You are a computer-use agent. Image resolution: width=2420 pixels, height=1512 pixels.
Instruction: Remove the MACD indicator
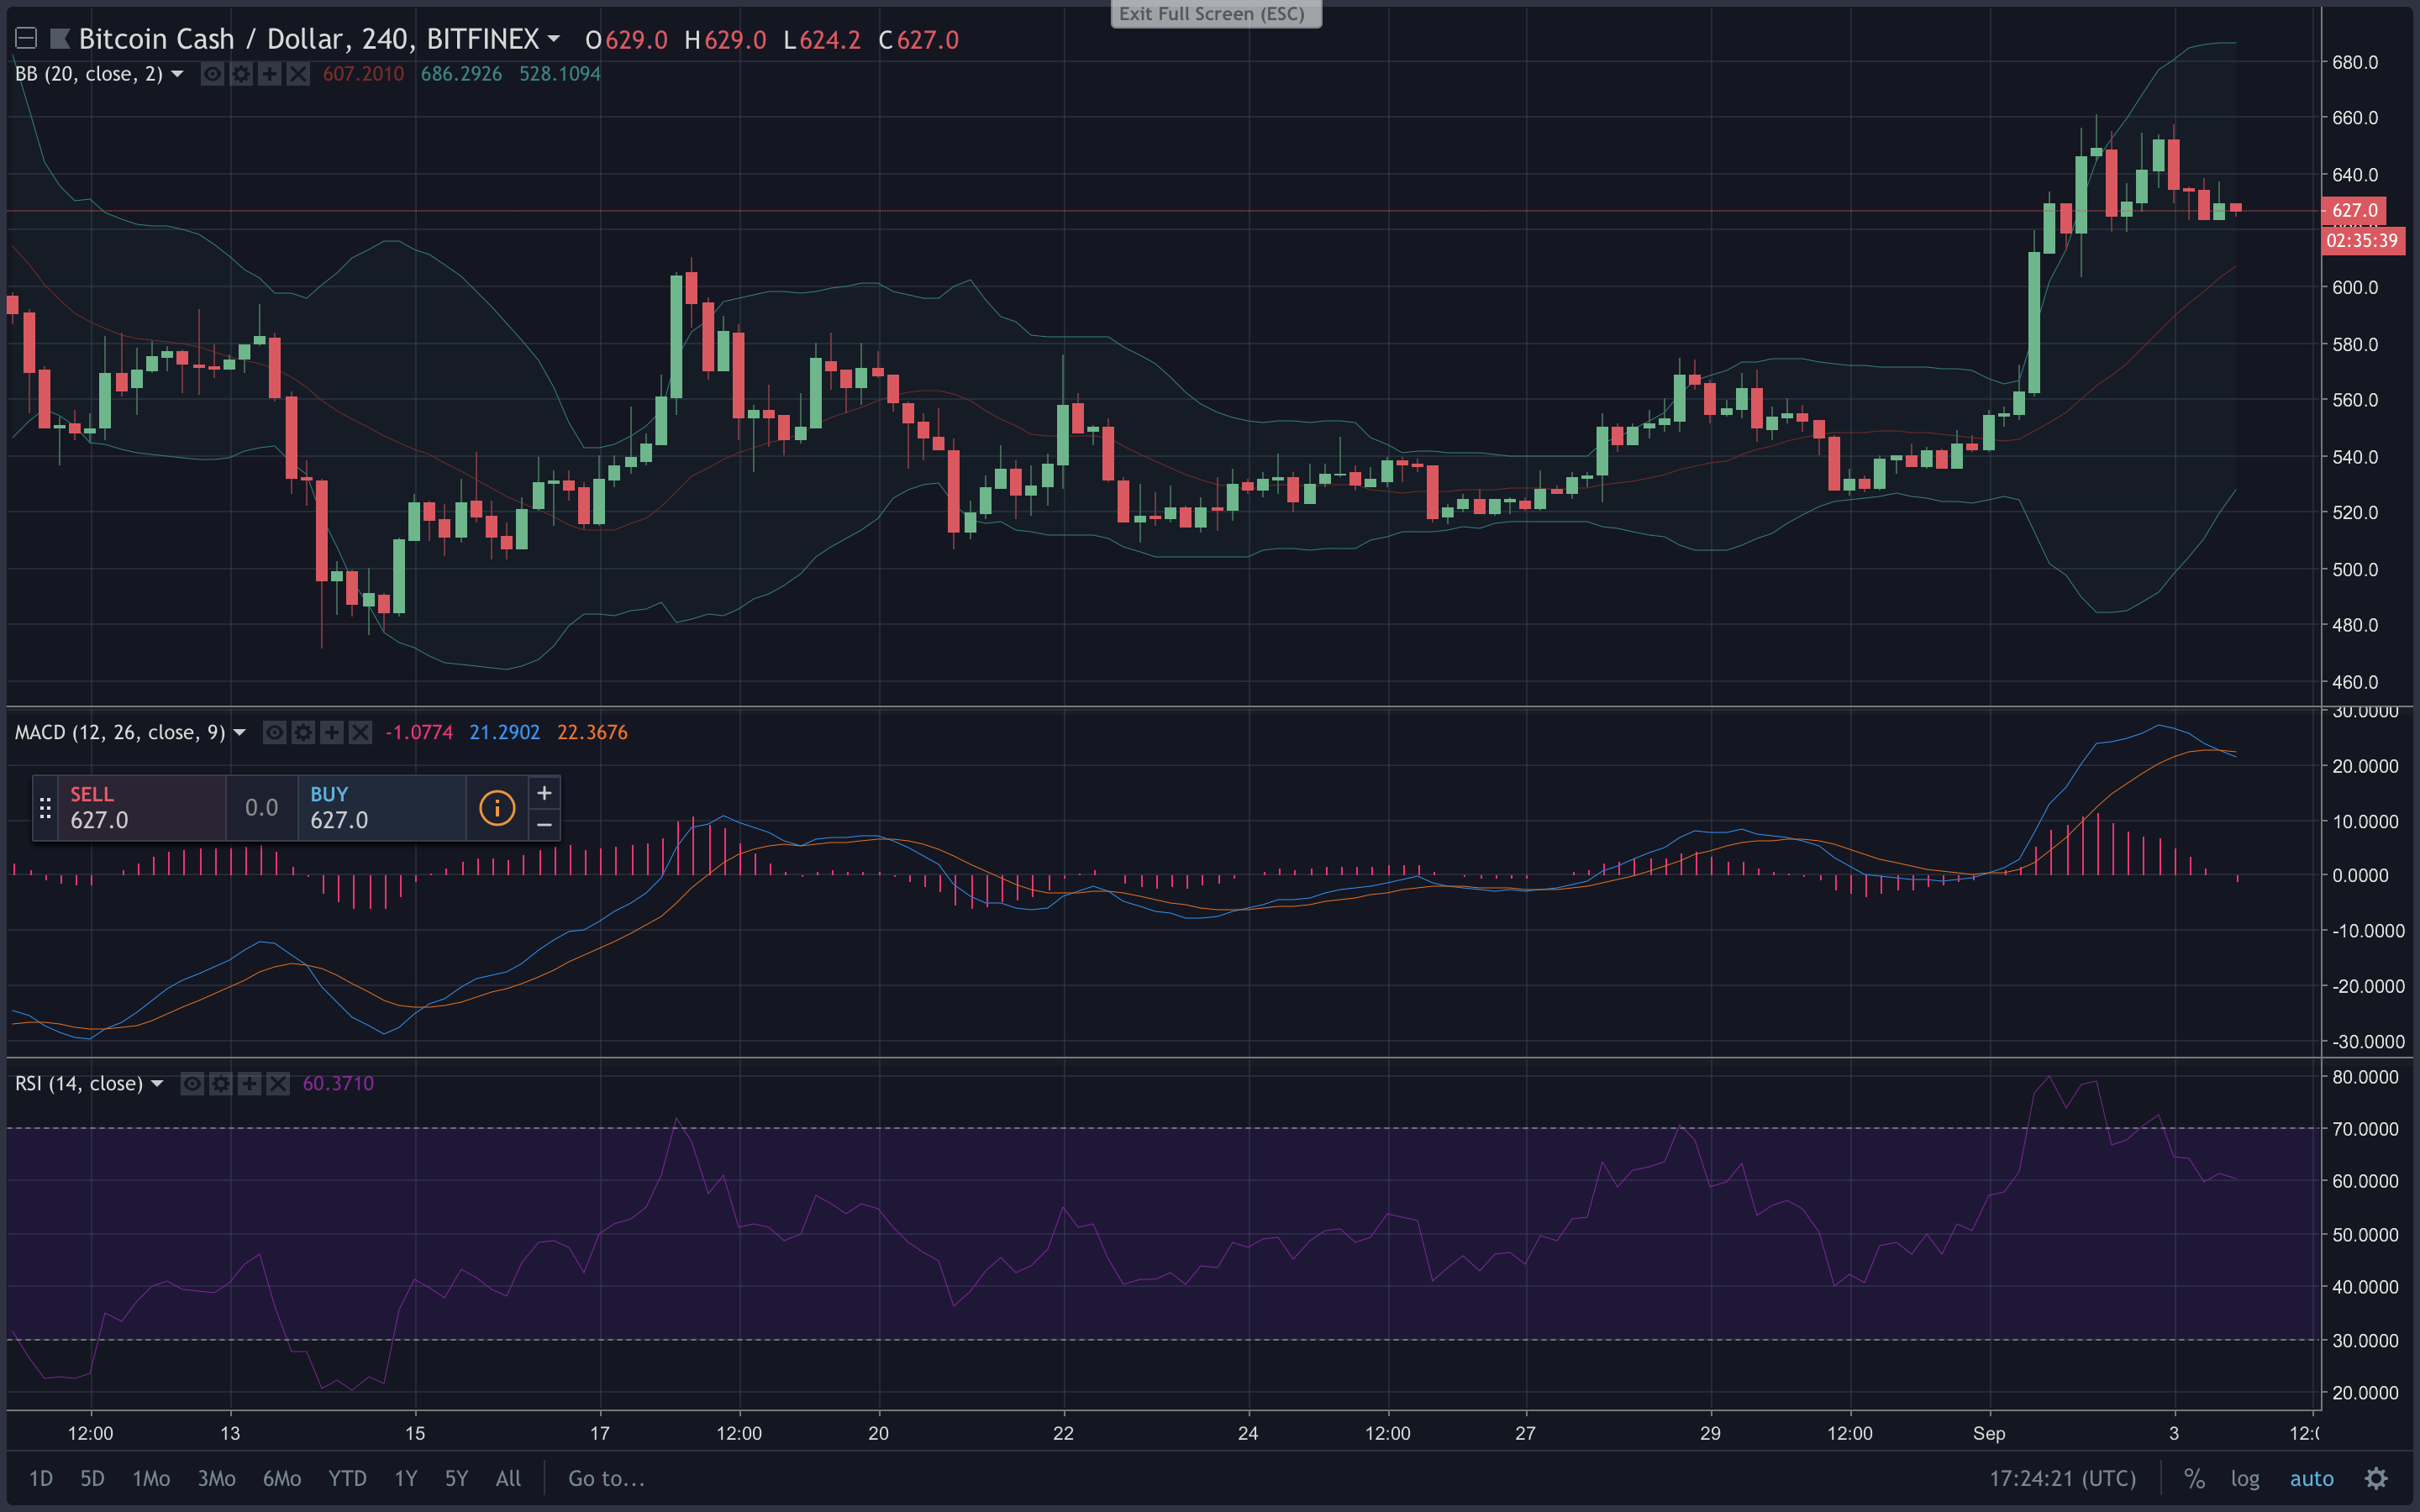click(x=360, y=733)
